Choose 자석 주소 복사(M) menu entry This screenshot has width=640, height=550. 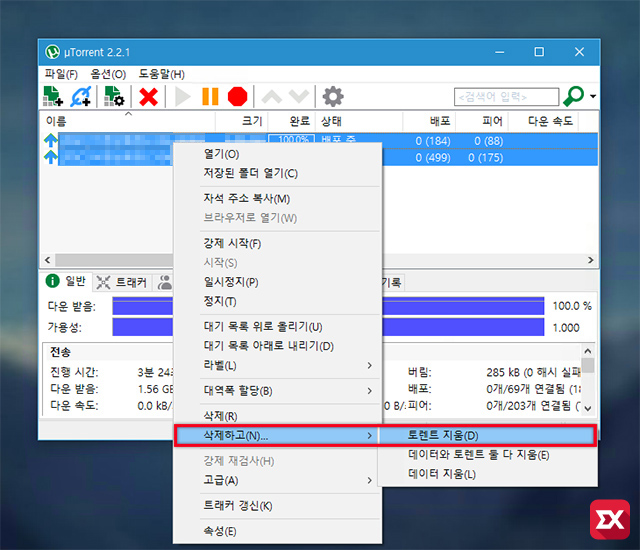pos(278,199)
